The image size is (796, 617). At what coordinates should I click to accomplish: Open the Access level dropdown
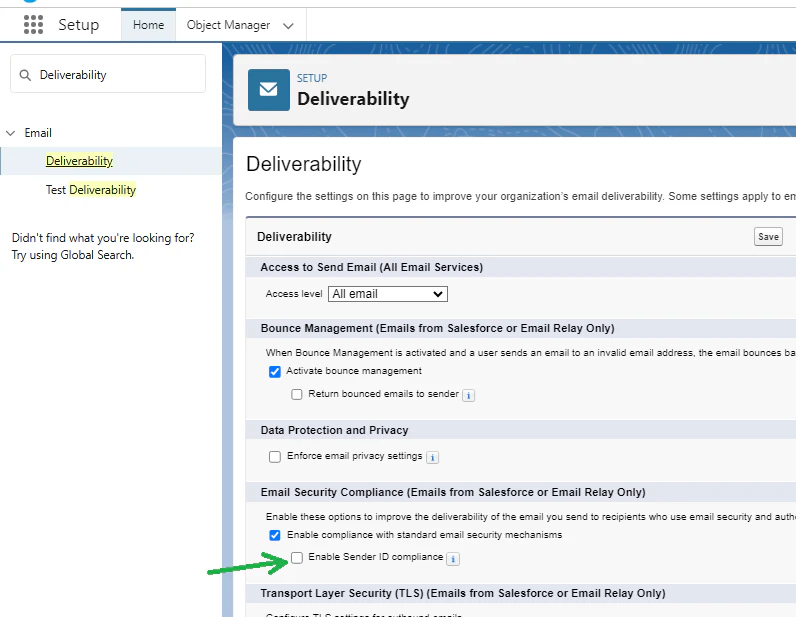click(x=388, y=294)
